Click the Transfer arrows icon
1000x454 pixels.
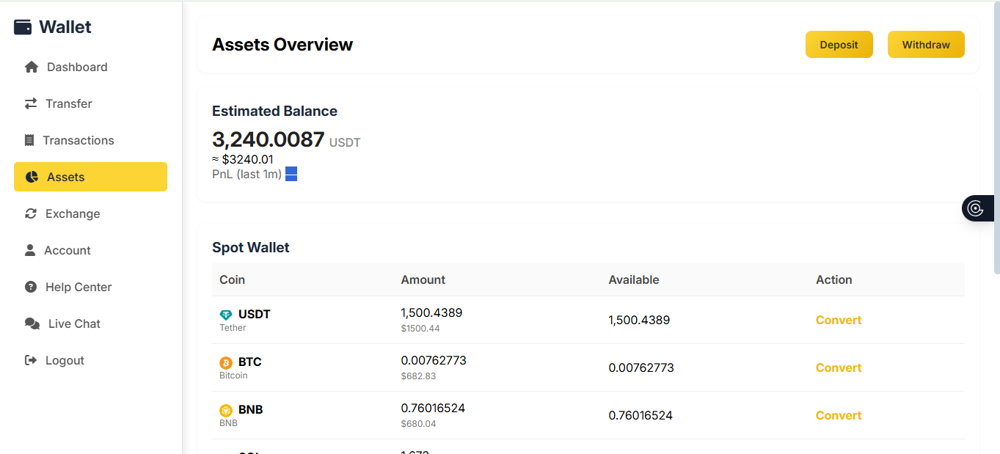pos(31,103)
